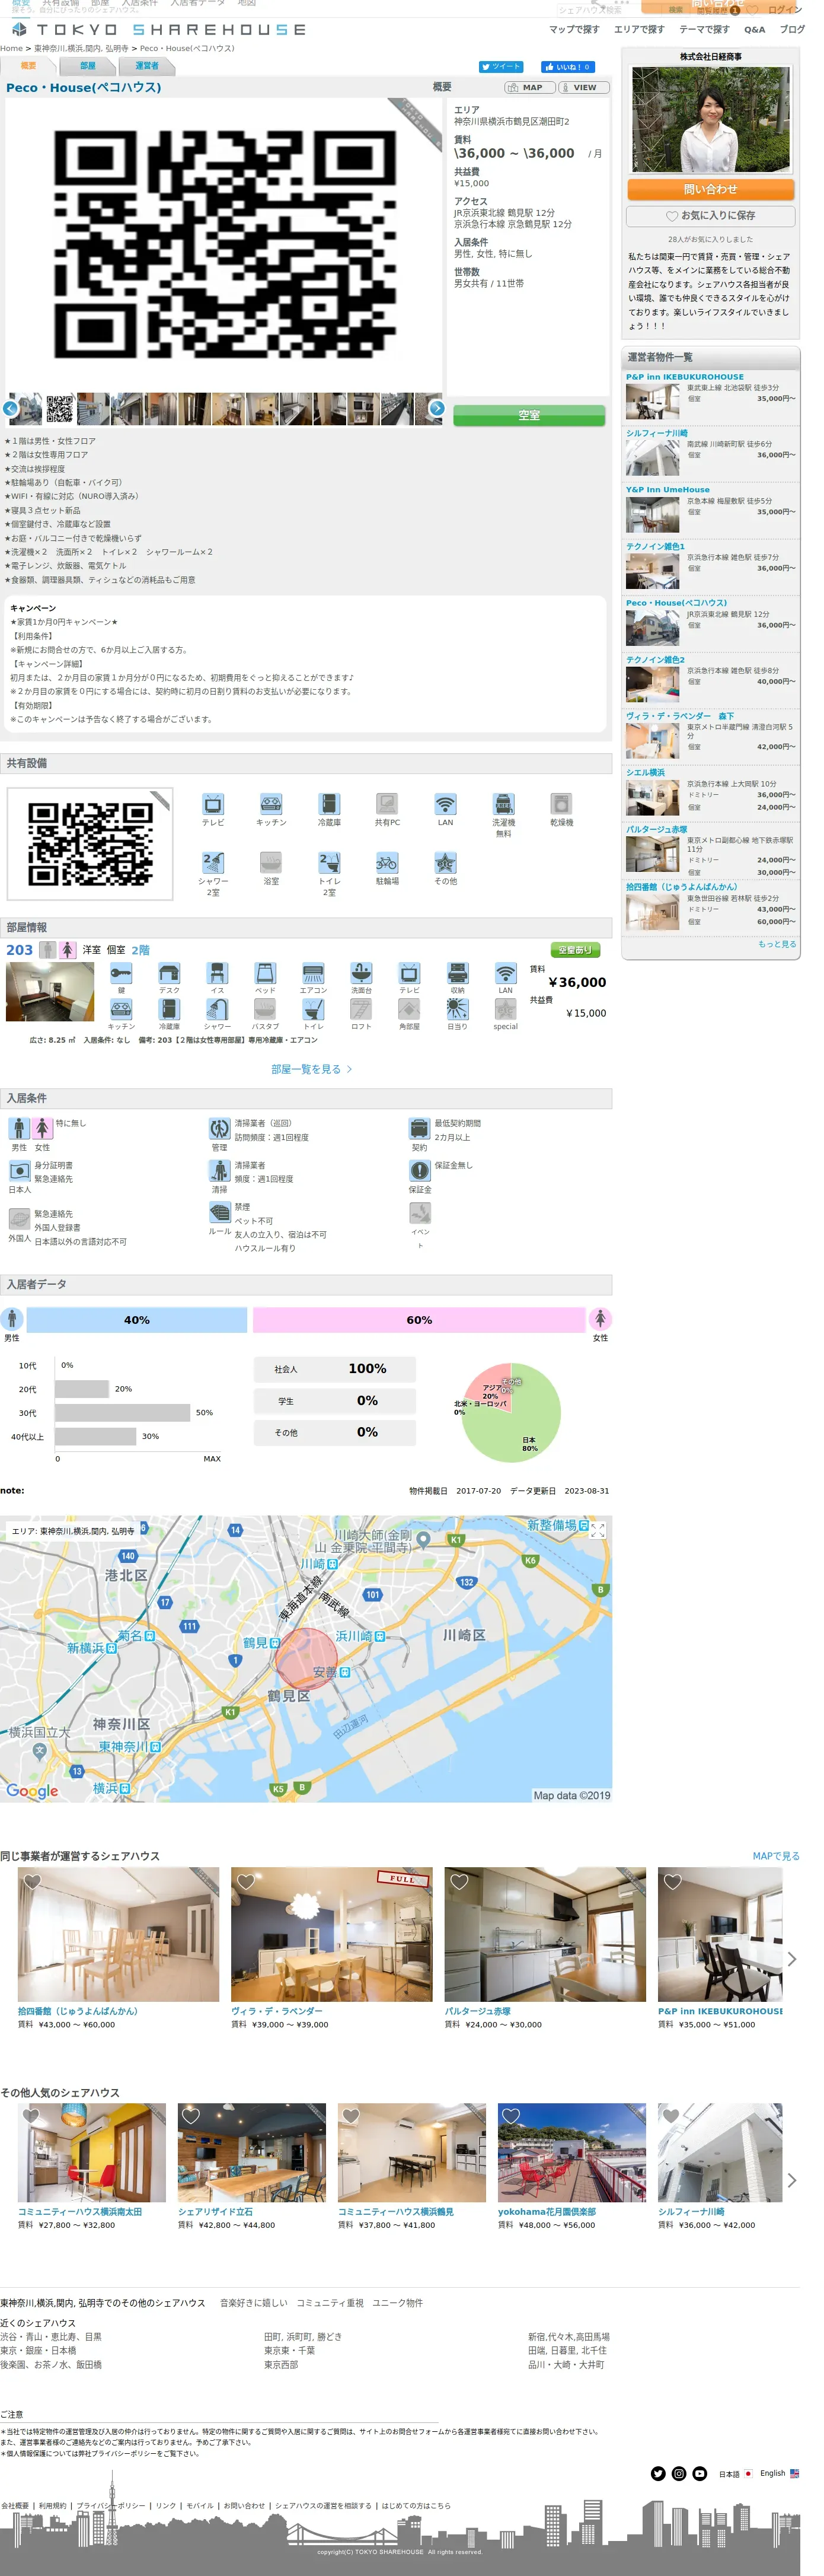Open the YouTube icon in the footer
This screenshot has height=2576, width=824.
coord(700,2473)
